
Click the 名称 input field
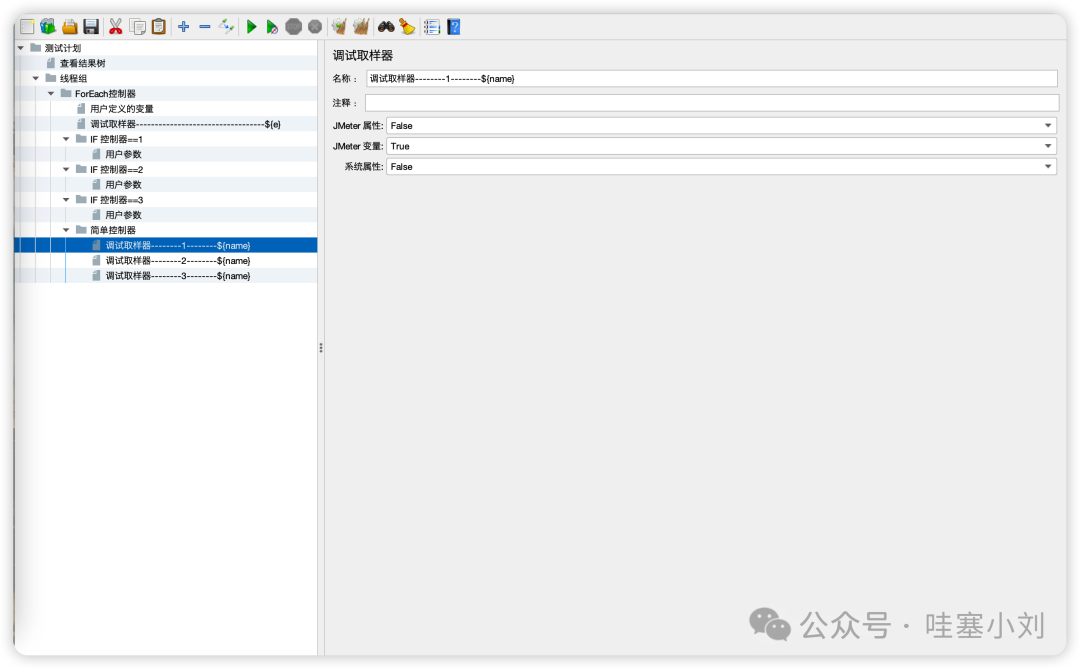[x=712, y=79]
